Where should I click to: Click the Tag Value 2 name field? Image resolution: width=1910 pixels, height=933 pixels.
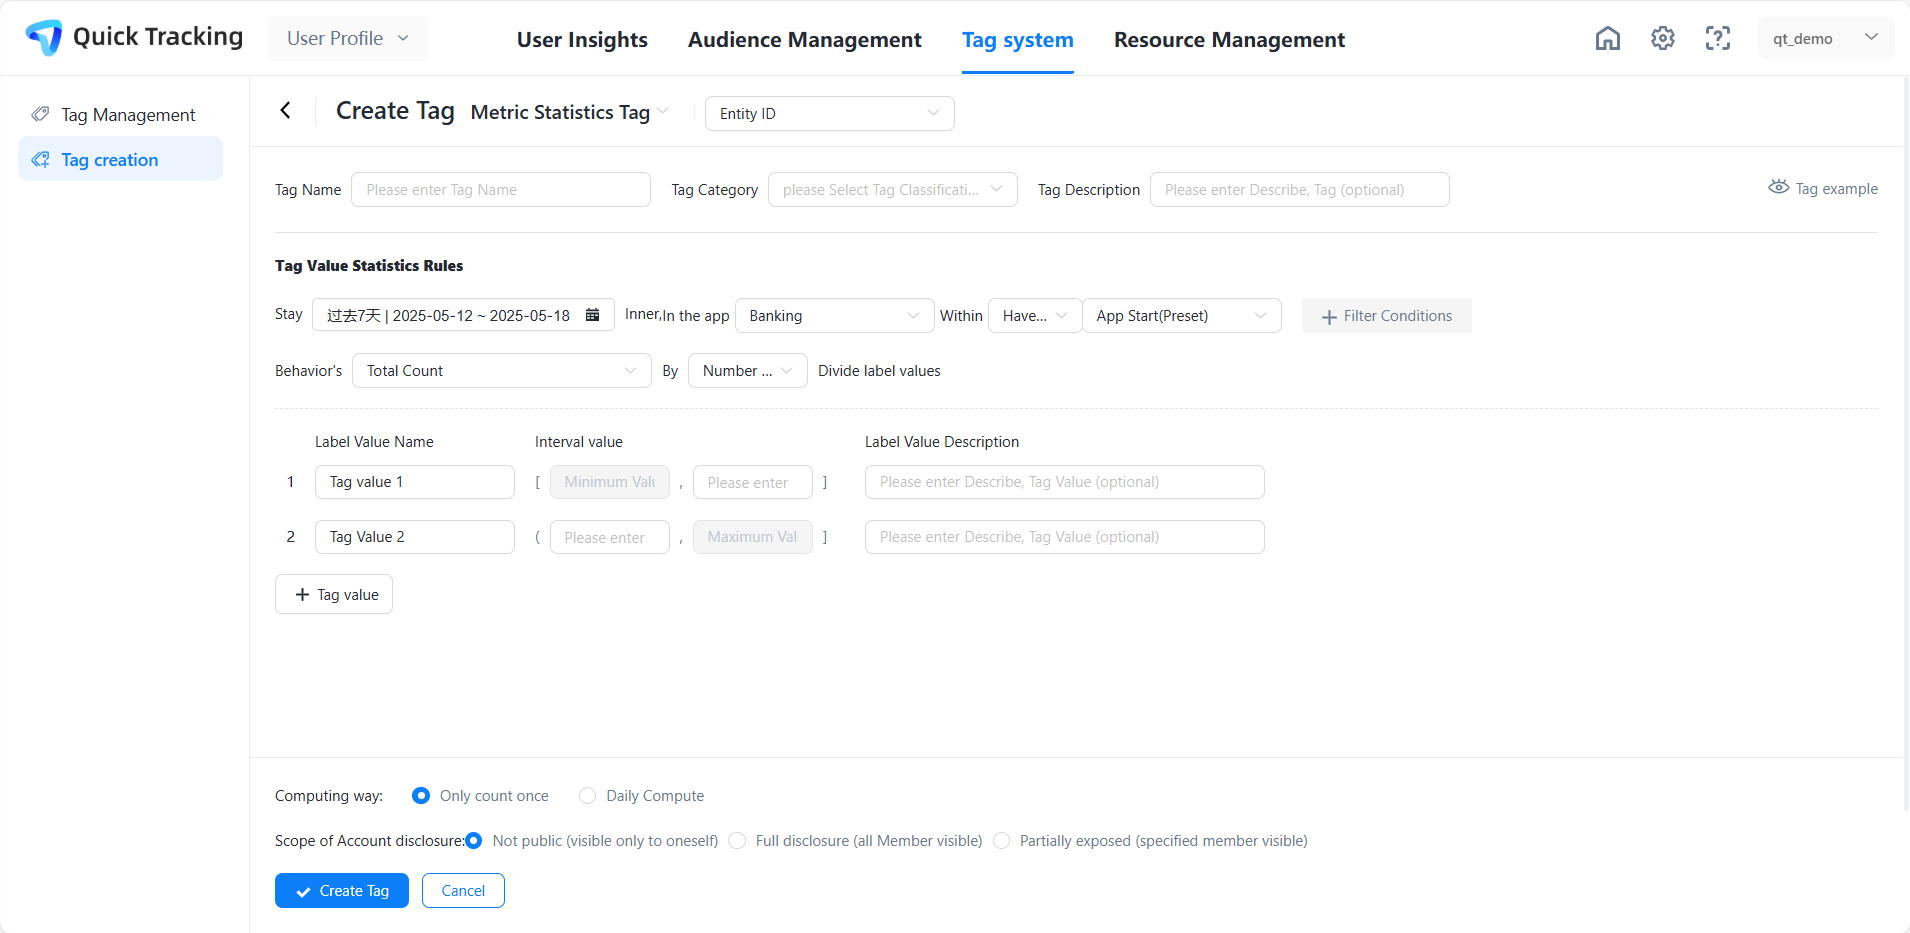click(x=415, y=537)
